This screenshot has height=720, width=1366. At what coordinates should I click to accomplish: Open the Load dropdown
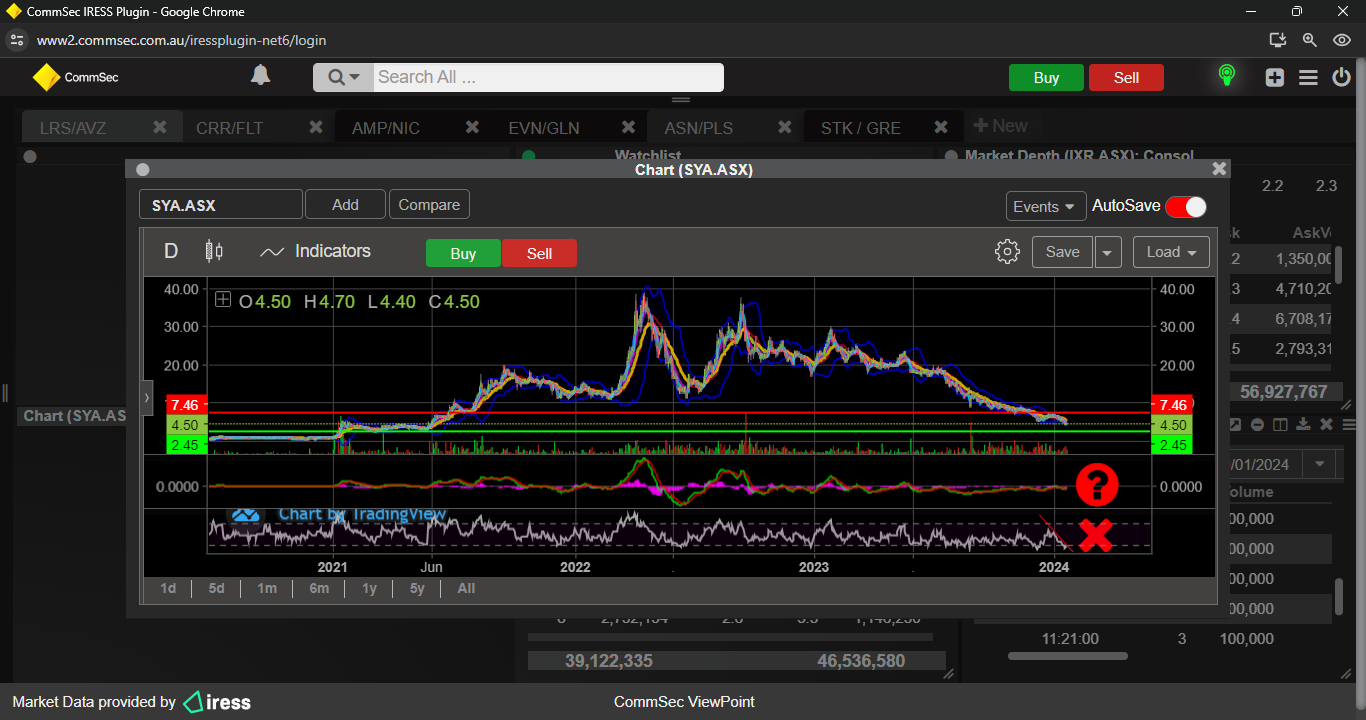coord(1171,252)
